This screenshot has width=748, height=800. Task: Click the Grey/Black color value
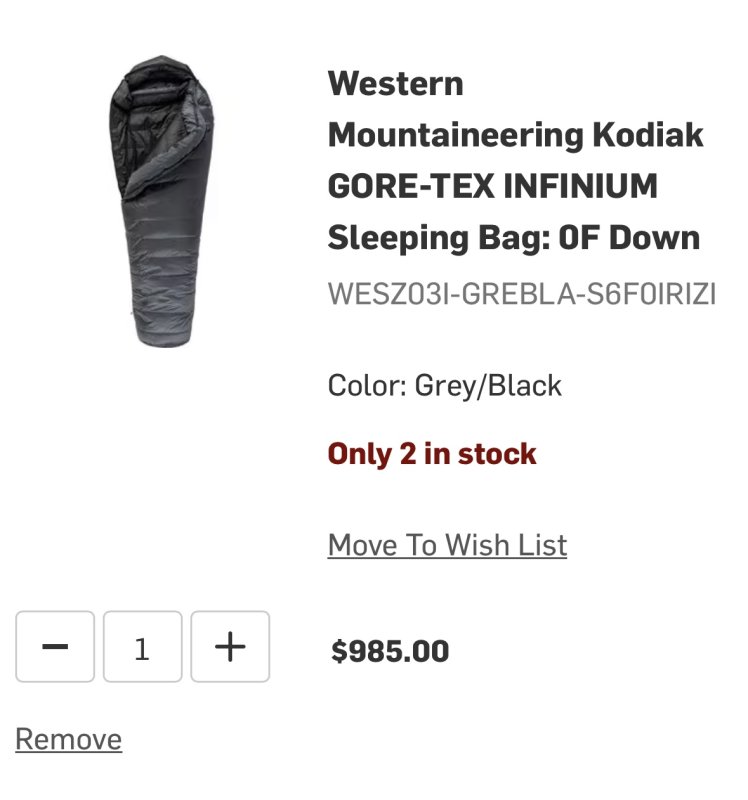[488, 385]
